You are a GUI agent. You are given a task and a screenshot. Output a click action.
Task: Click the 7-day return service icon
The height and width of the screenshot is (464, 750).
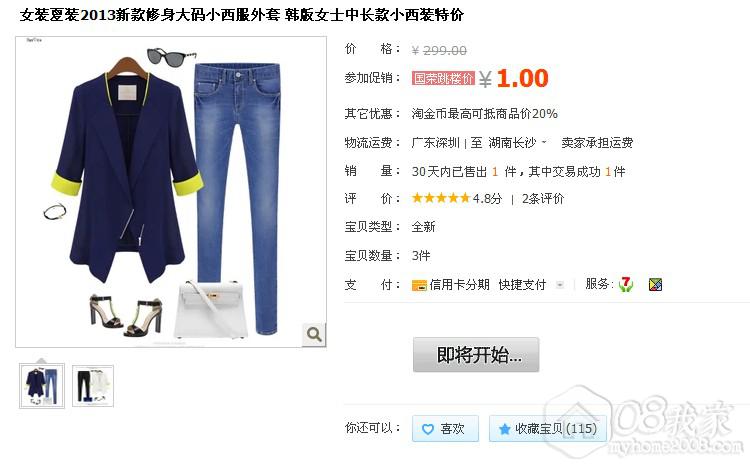pos(626,284)
